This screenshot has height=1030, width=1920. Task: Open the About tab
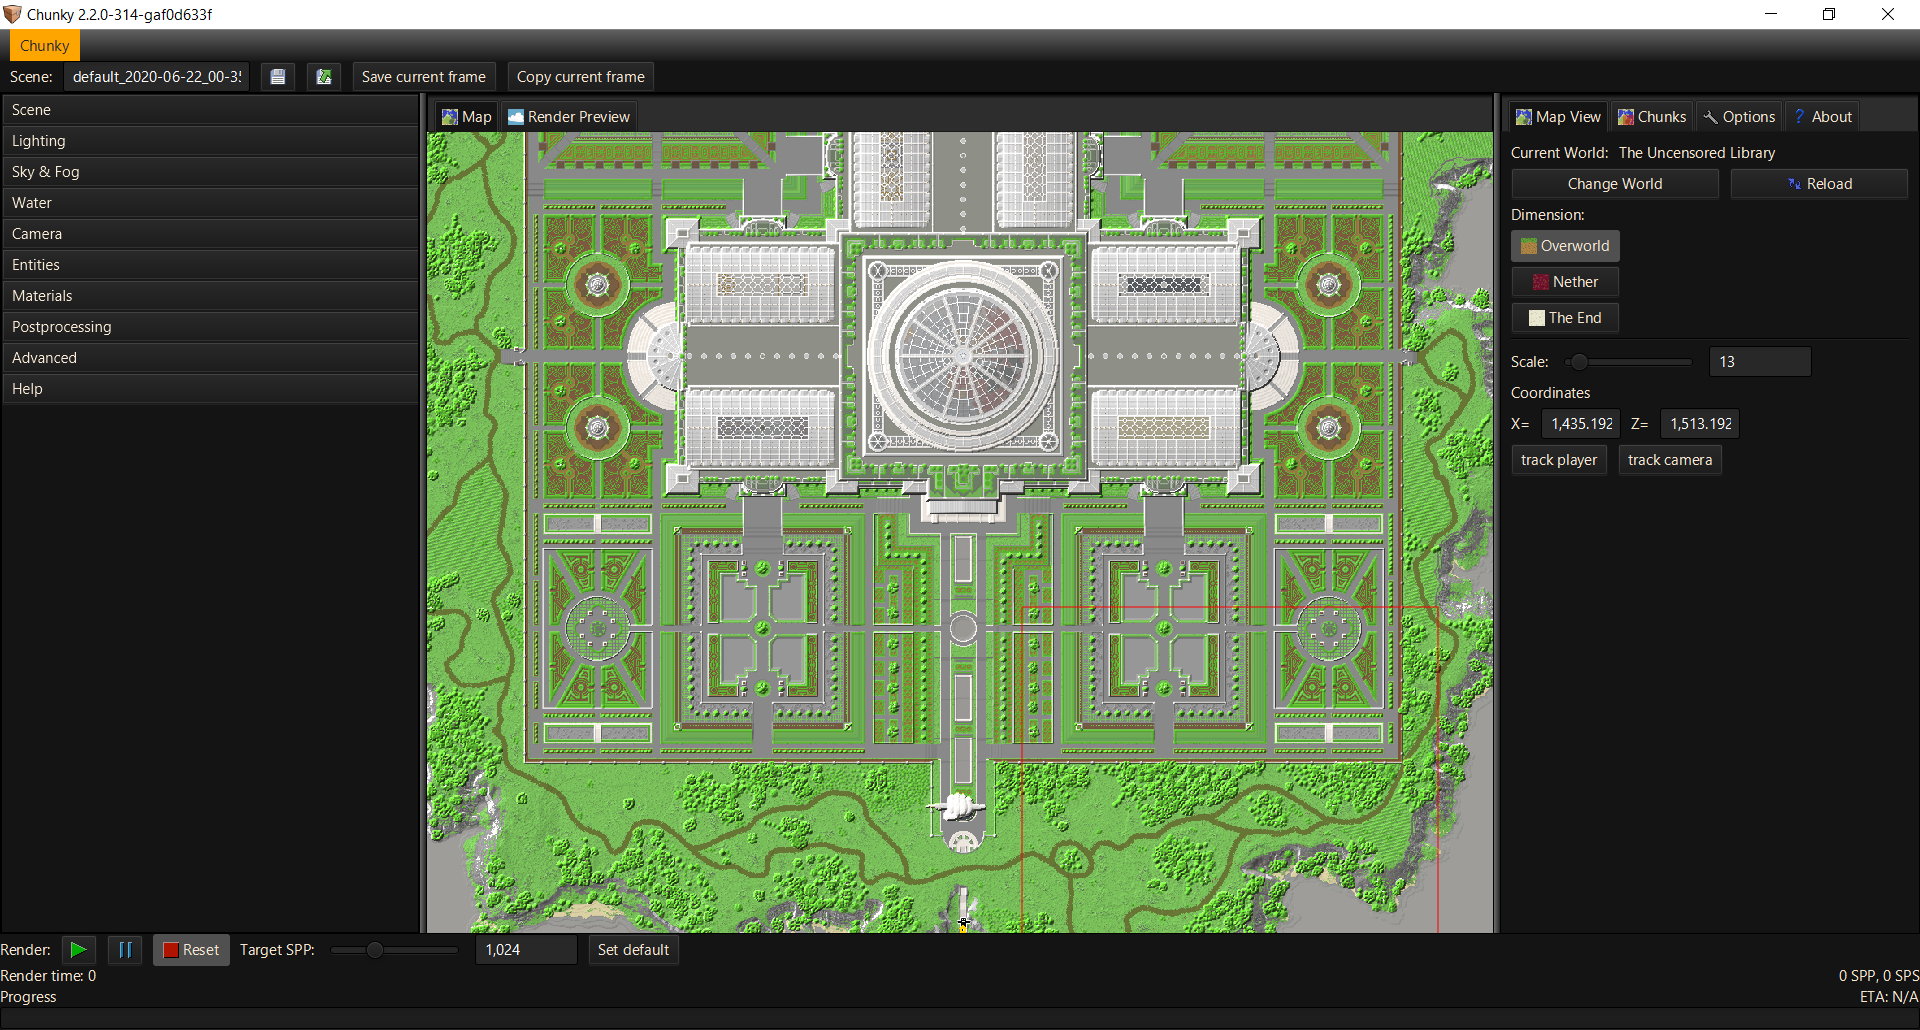point(1823,117)
